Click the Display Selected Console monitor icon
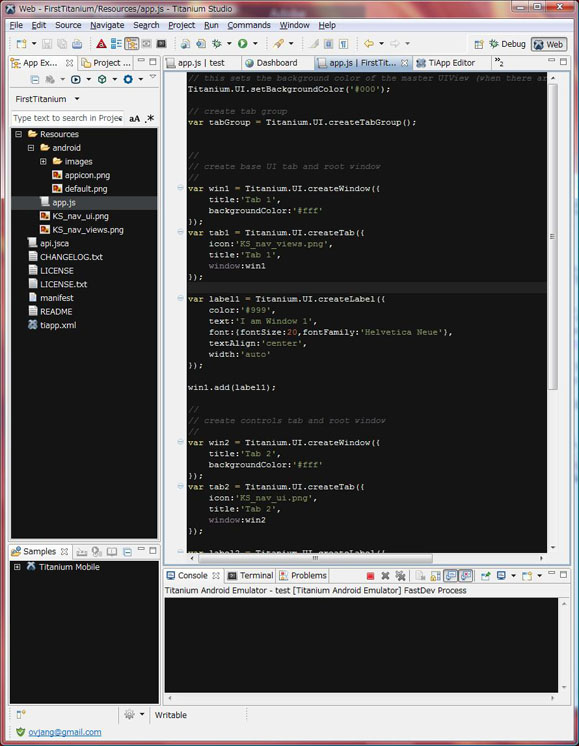The image size is (579, 746). (x=501, y=576)
